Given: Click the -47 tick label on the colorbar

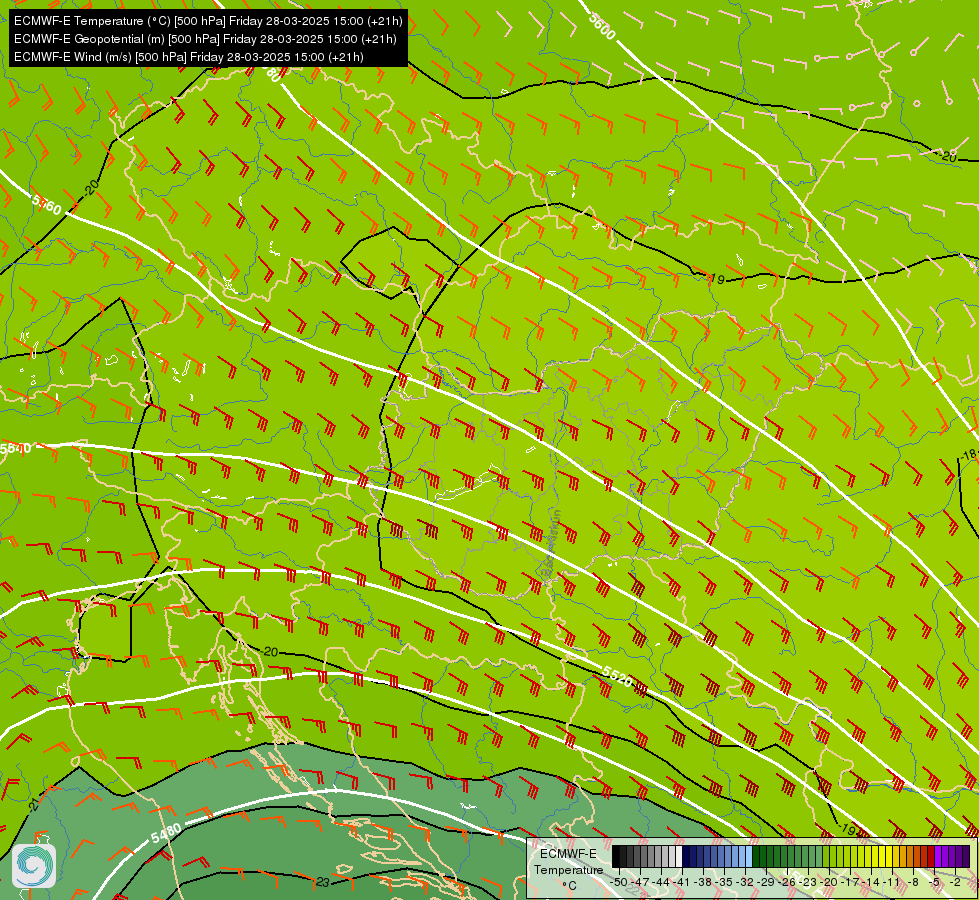Looking at the screenshot, I should tap(640, 882).
